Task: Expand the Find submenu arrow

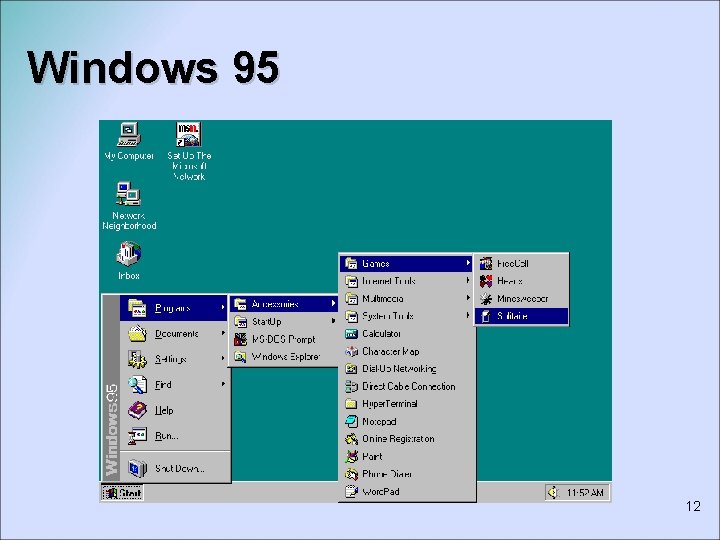Action: pos(223,384)
